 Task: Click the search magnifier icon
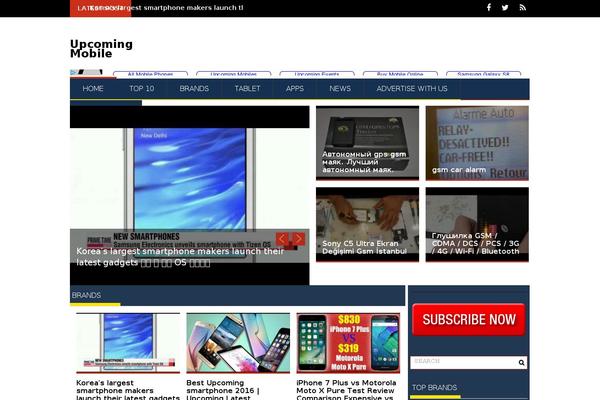point(521,362)
